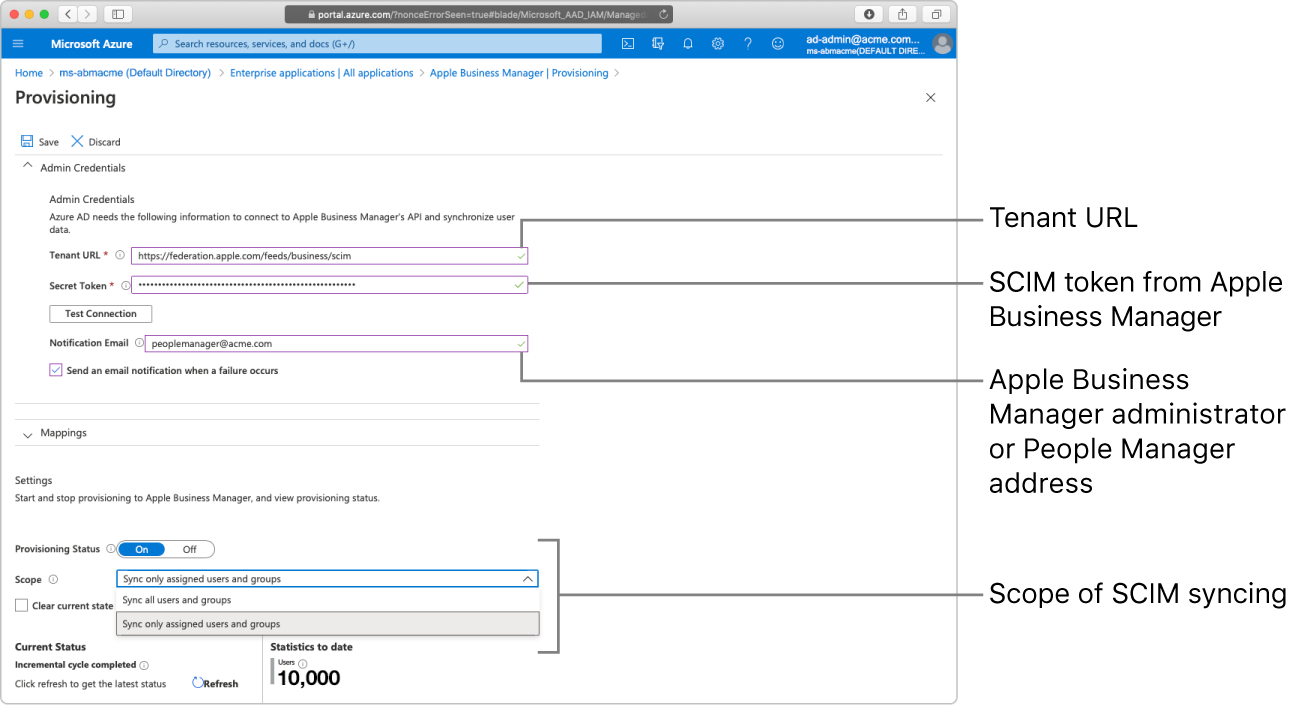
Task: View notifications via the bell icon
Action: click(687, 43)
